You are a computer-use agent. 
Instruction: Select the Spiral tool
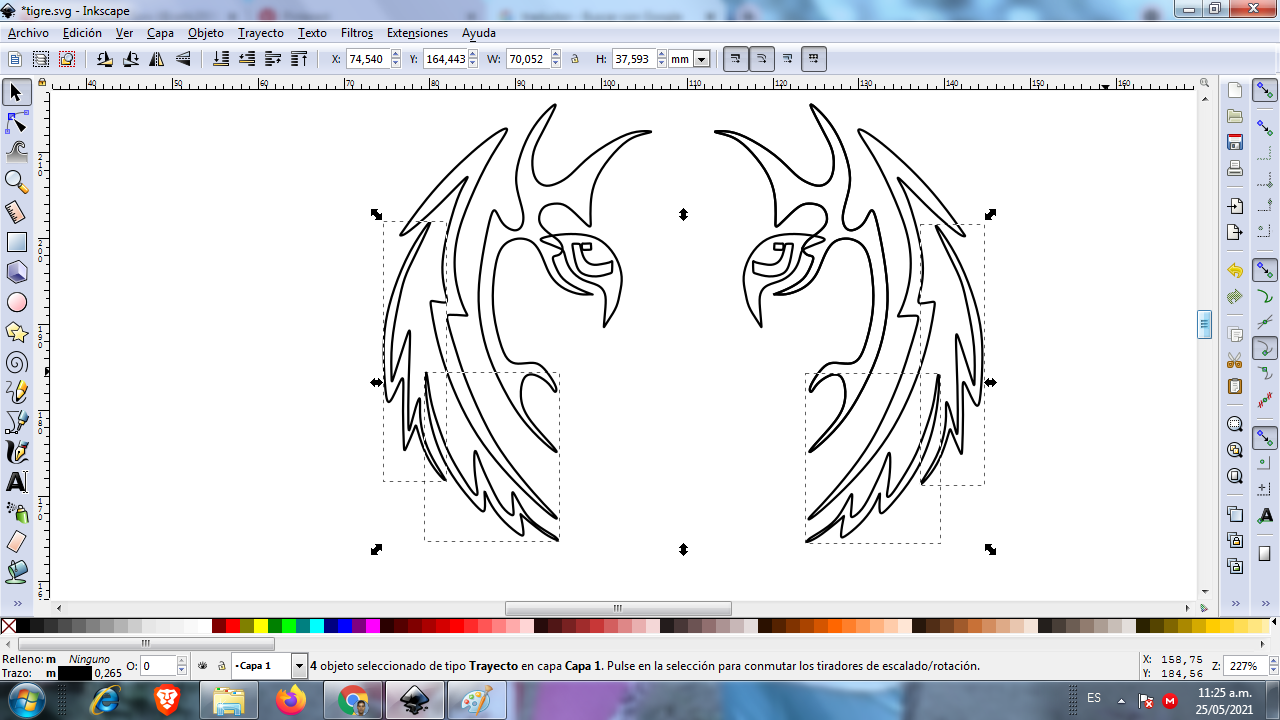click(16, 362)
